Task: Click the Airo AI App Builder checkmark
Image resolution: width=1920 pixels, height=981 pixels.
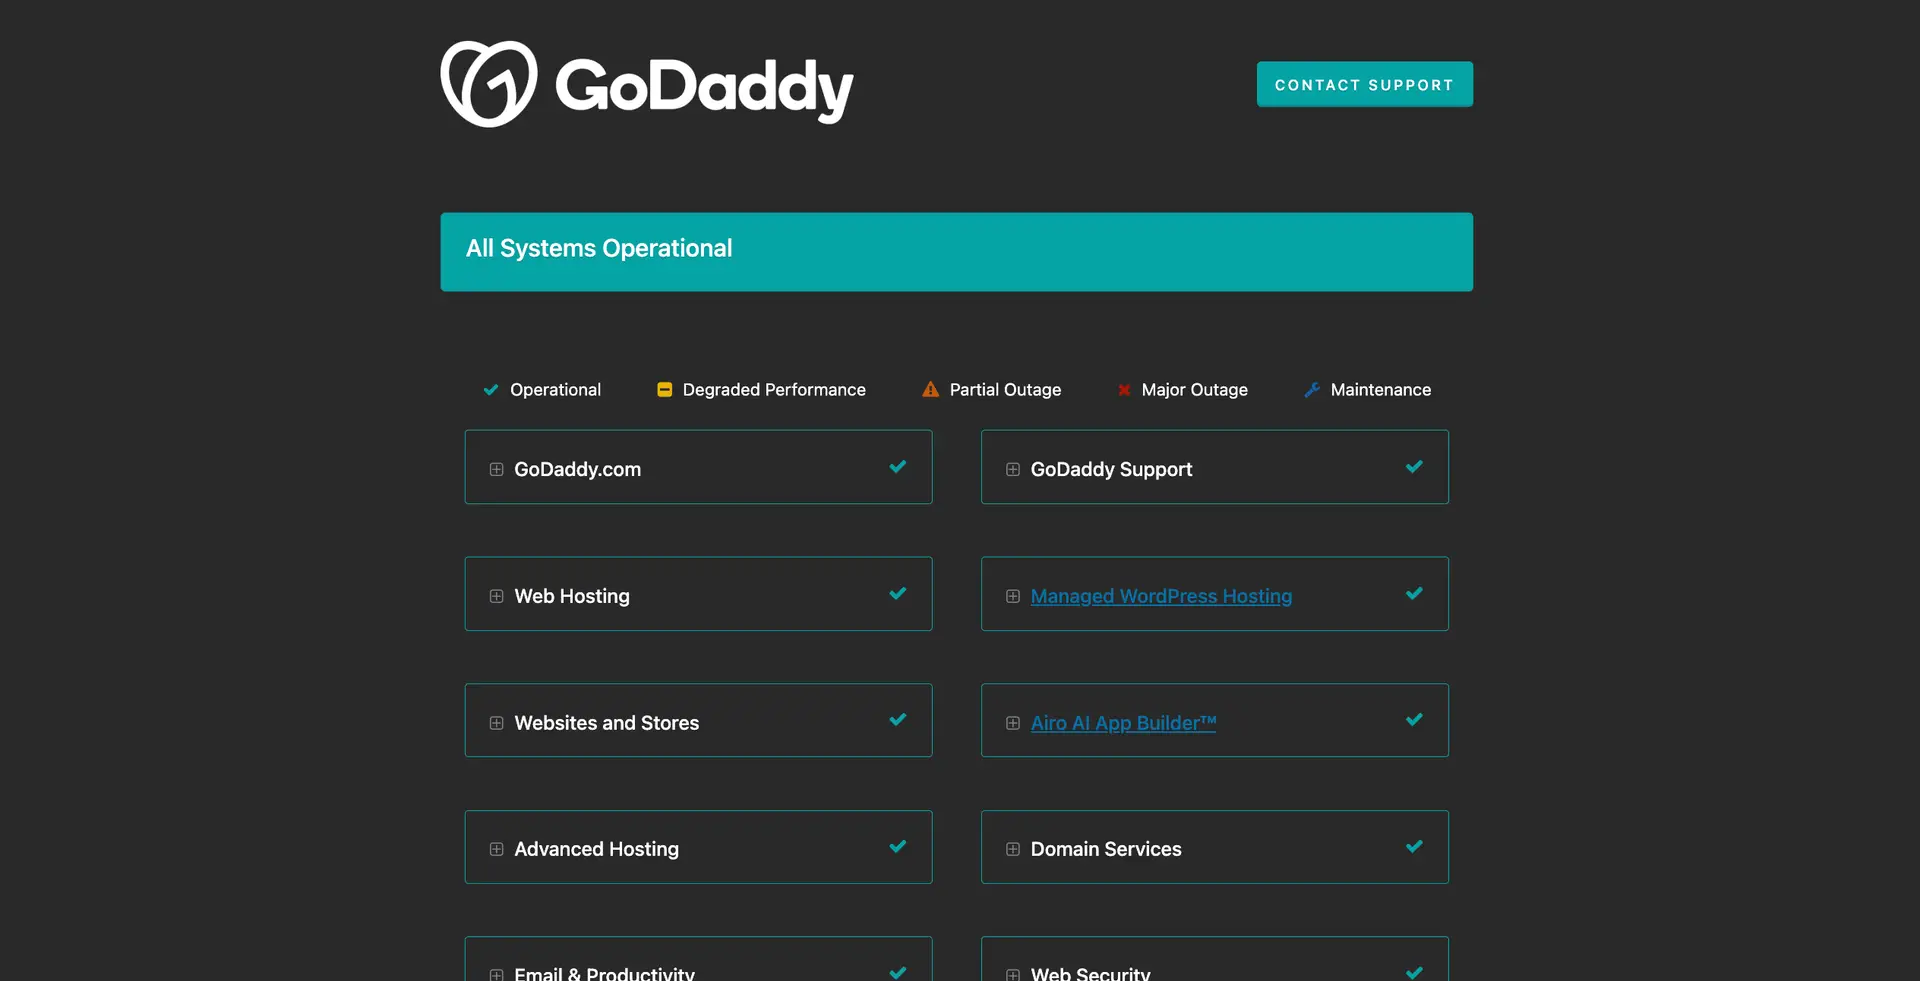Action: 1414,719
